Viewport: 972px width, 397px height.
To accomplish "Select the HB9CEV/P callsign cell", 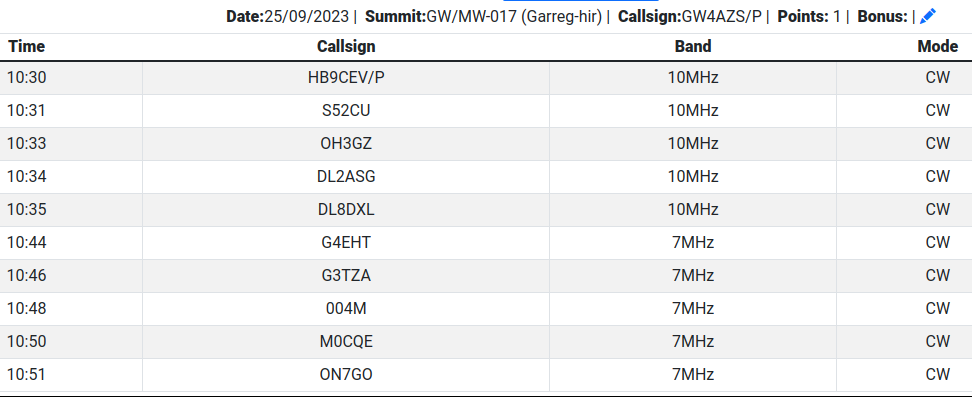I will pyautogui.click(x=346, y=78).
